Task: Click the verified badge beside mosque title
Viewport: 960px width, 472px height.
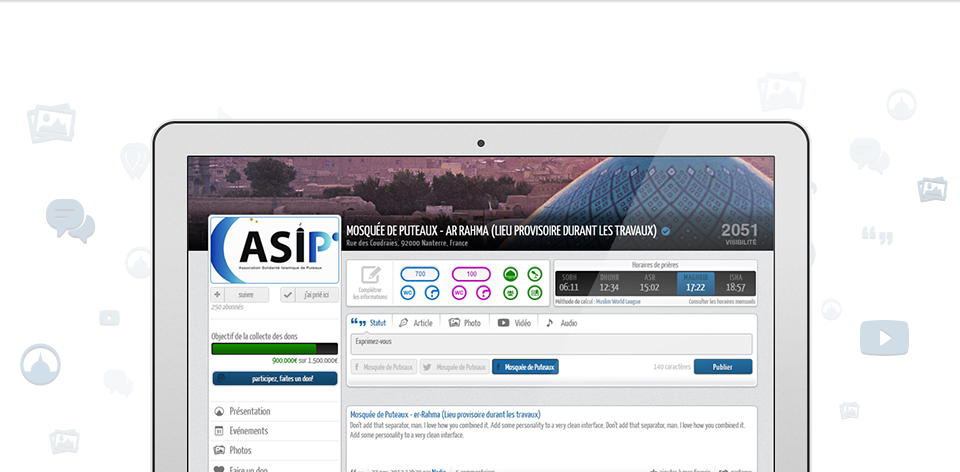Action: [x=665, y=231]
